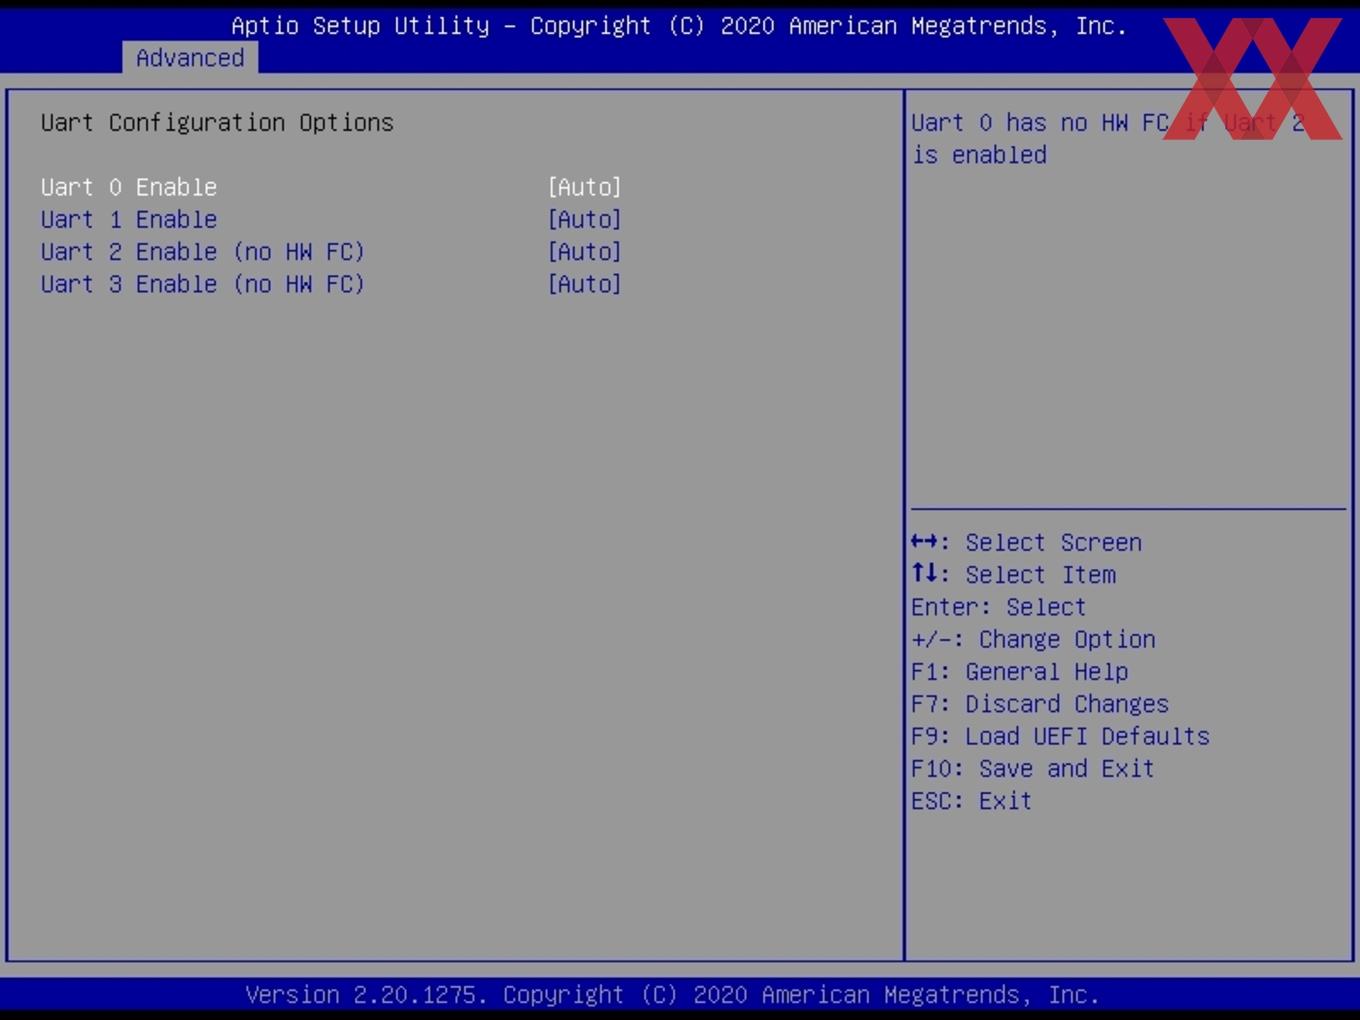Viewport: 1360px width, 1020px height.
Task: Click the Uart Configuration Options heading
Action: 217,123
